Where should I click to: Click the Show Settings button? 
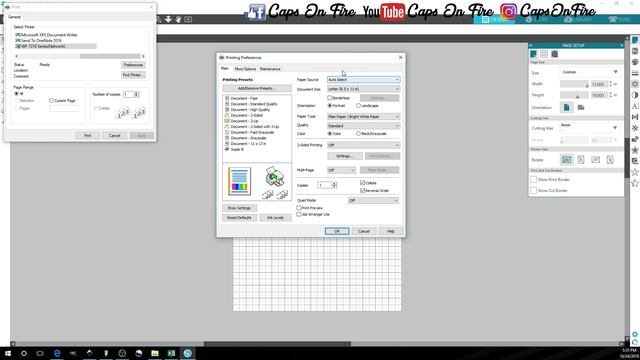pyautogui.click(x=239, y=208)
